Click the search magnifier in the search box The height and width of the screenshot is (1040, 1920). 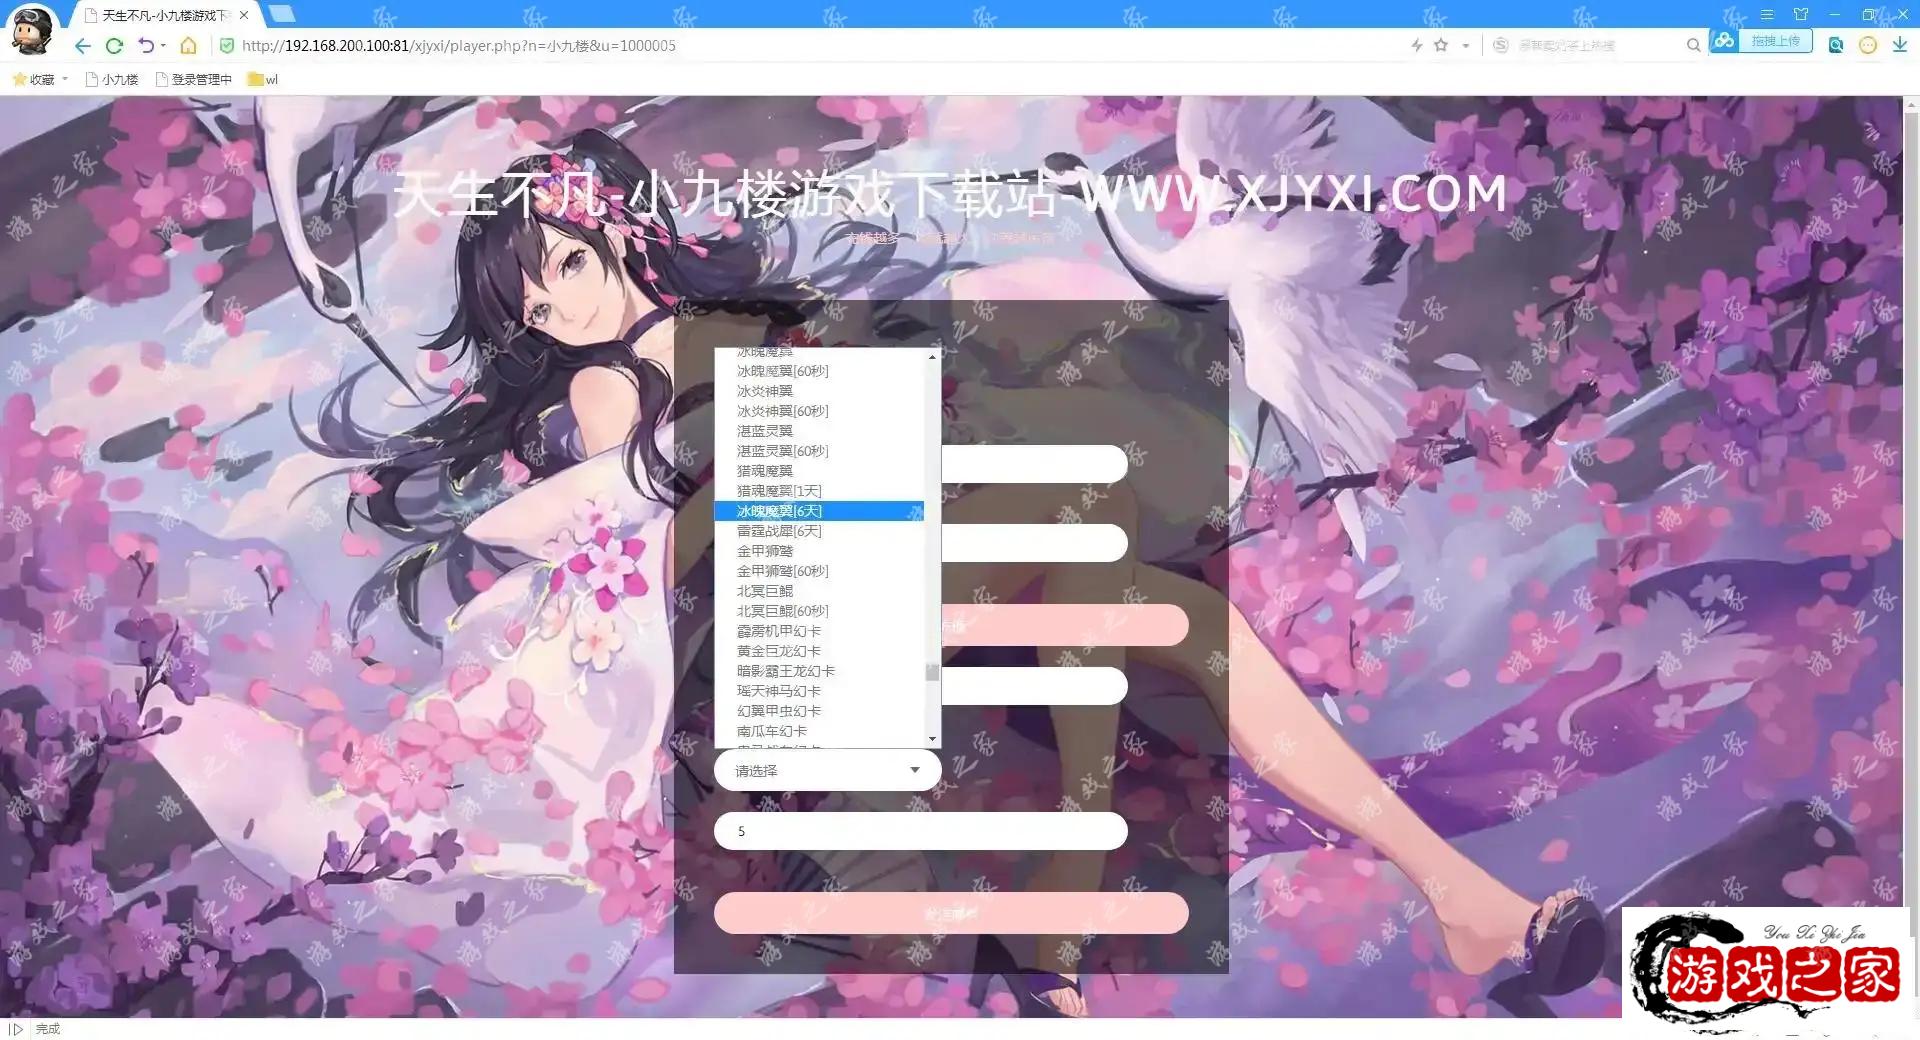[1693, 44]
